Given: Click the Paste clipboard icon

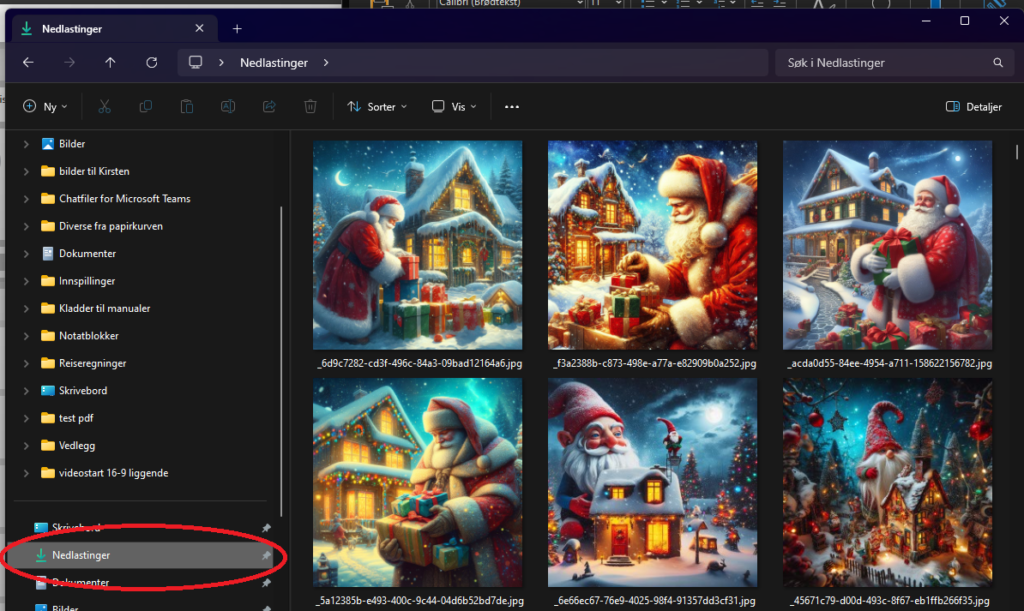Looking at the screenshot, I should pos(187,107).
